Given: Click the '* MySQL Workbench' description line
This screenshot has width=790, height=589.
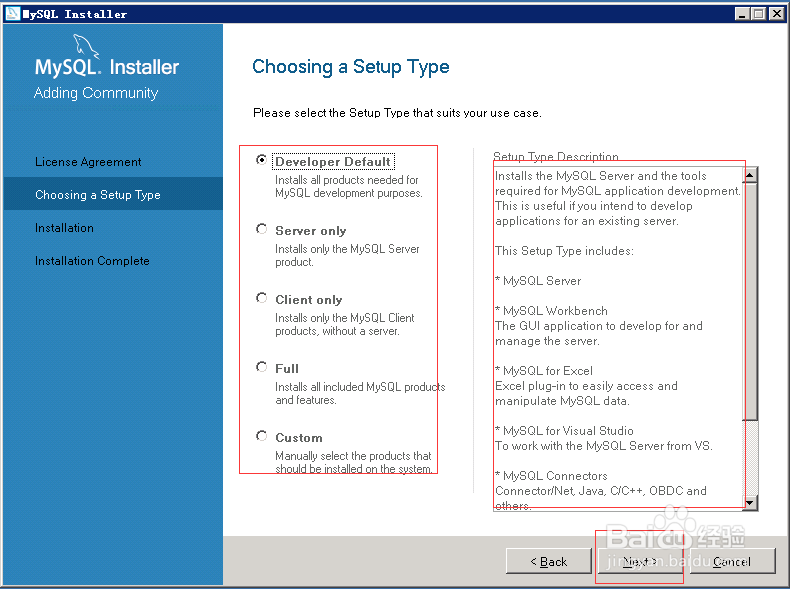Looking at the screenshot, I should pyautogui.click(x=551, y=311).
